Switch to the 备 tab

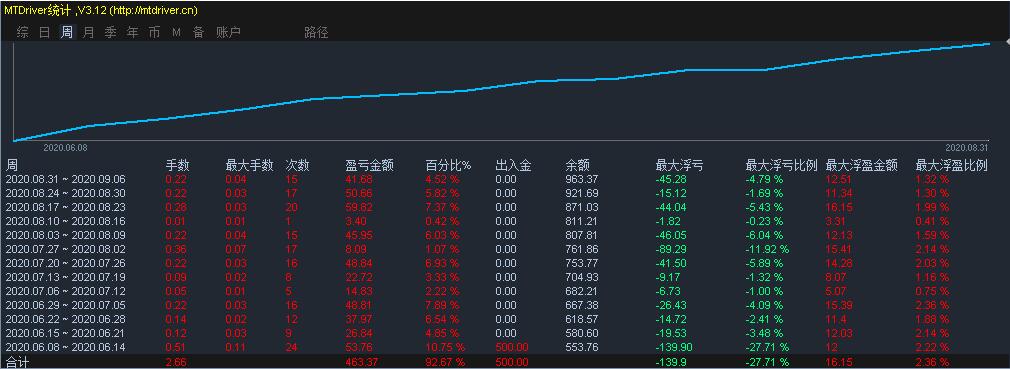tap(198, 32)
